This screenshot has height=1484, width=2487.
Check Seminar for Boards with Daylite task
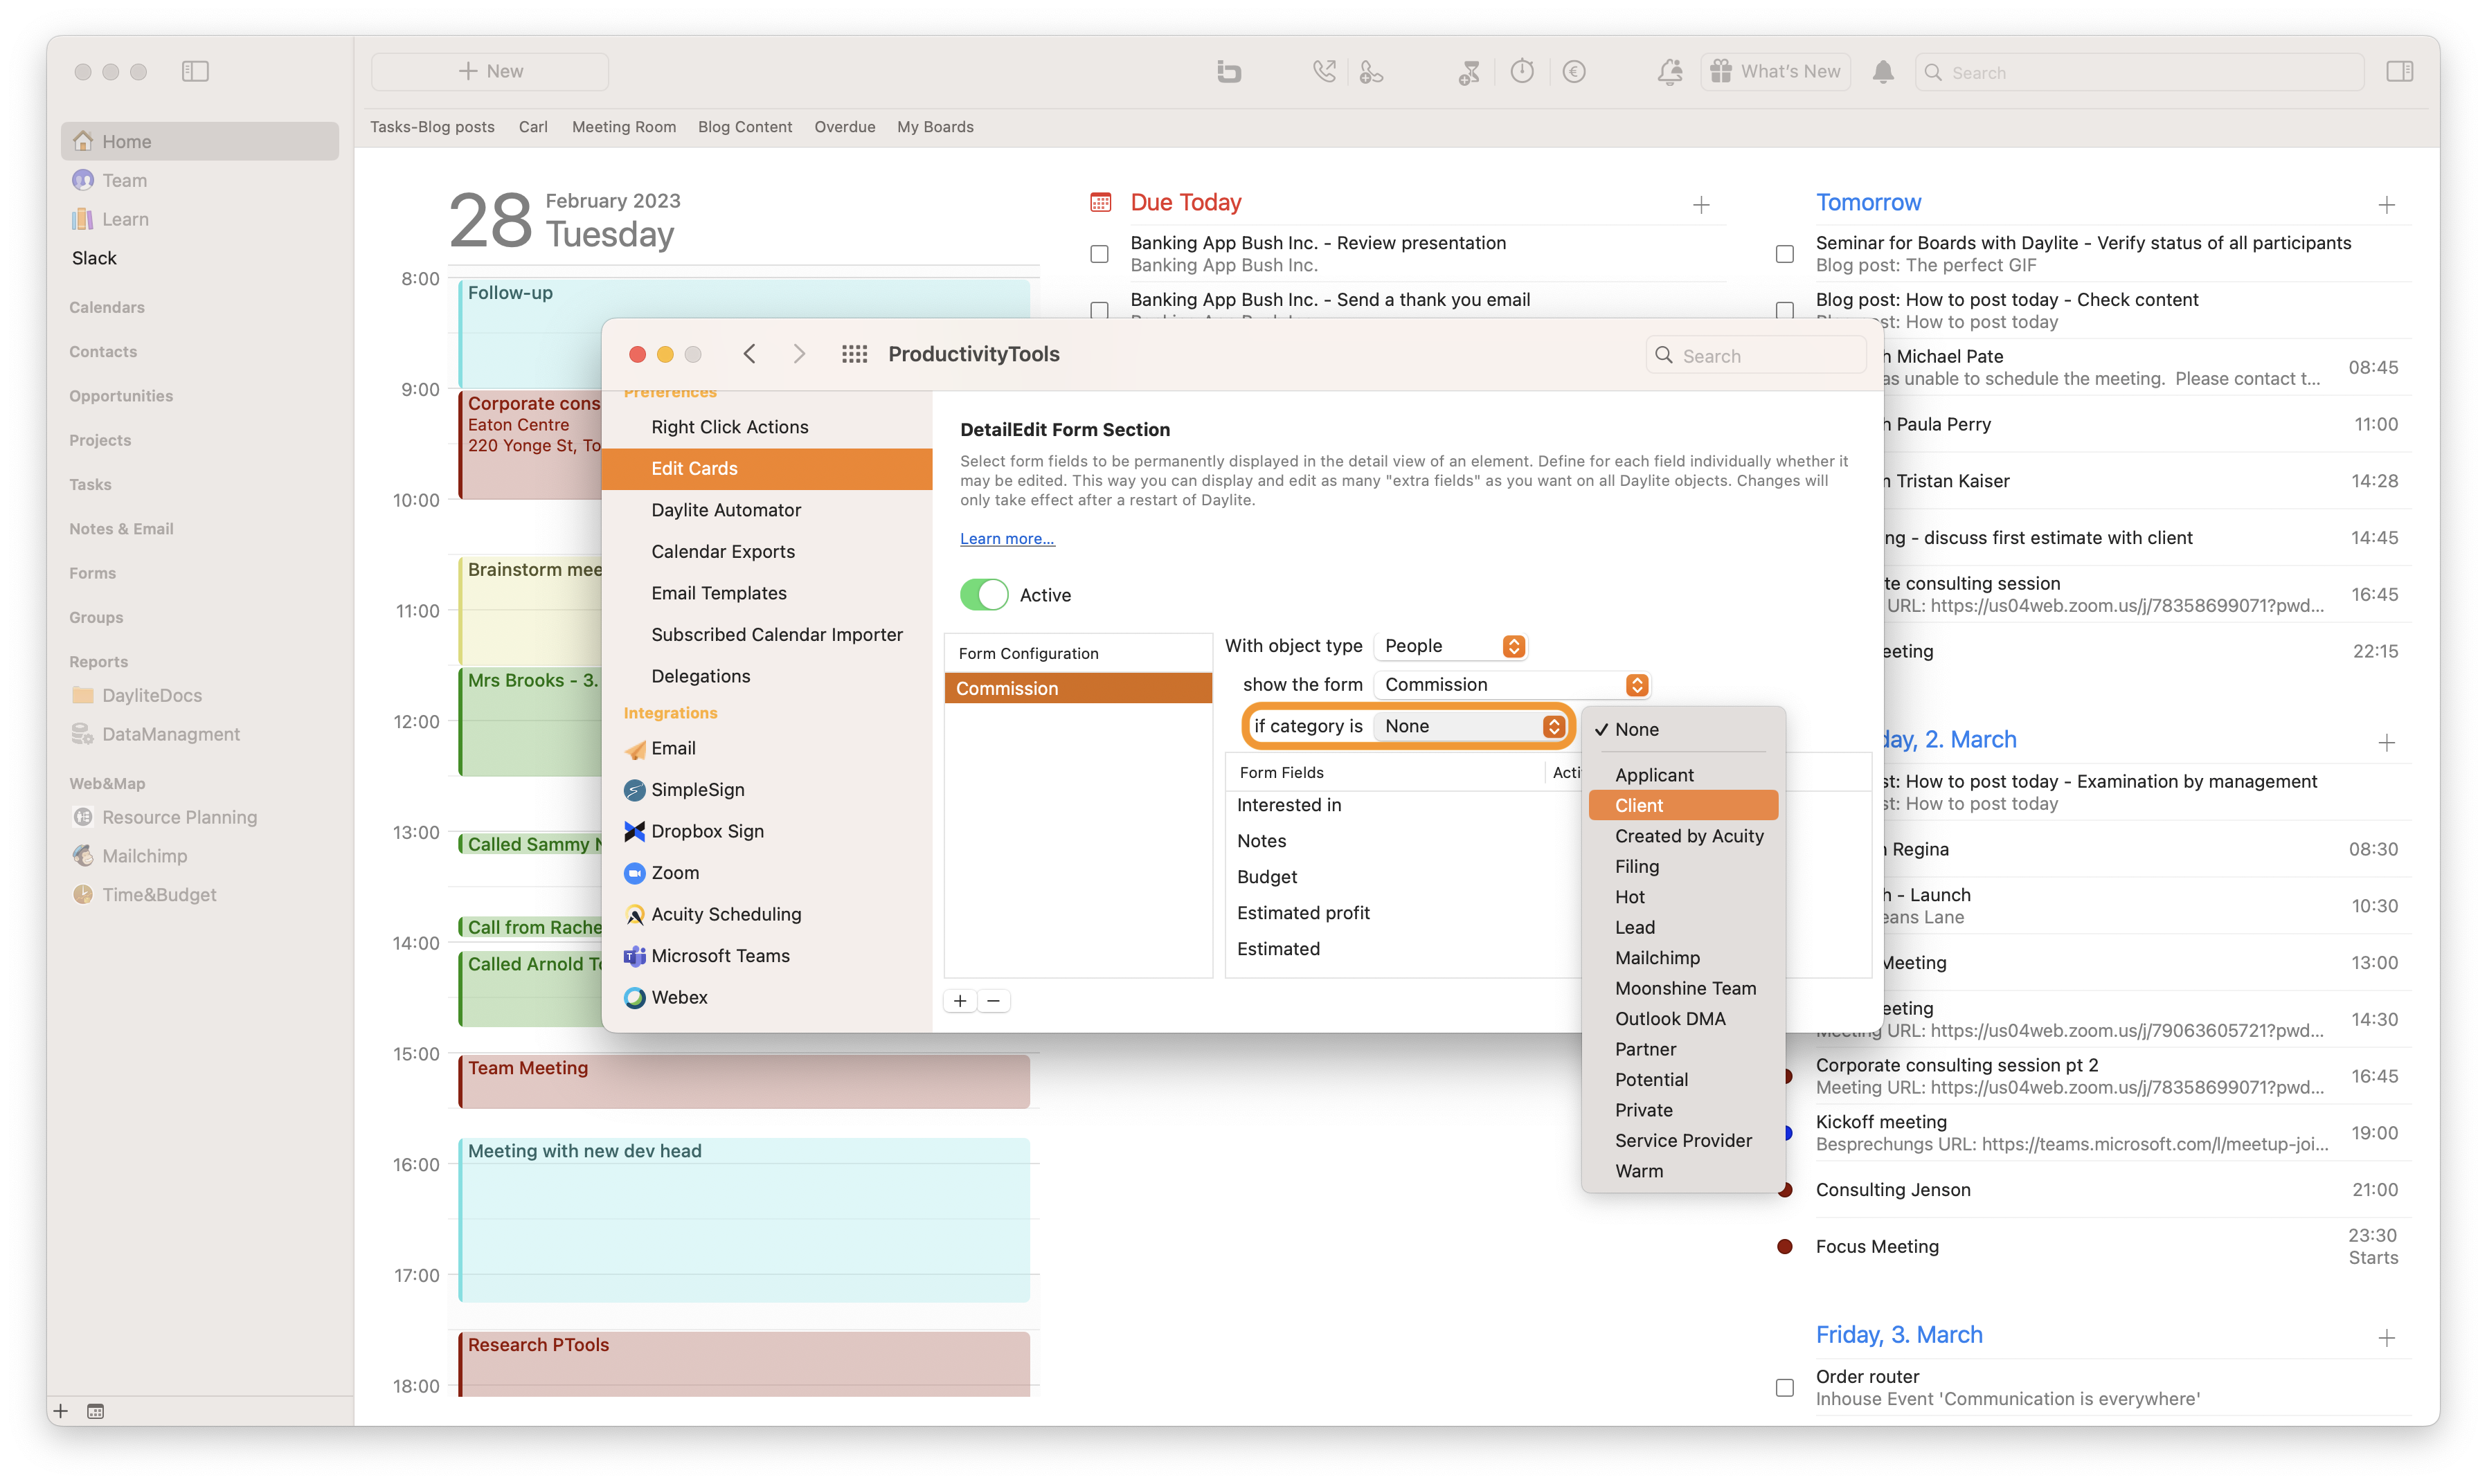click(x=1784, y=254)
